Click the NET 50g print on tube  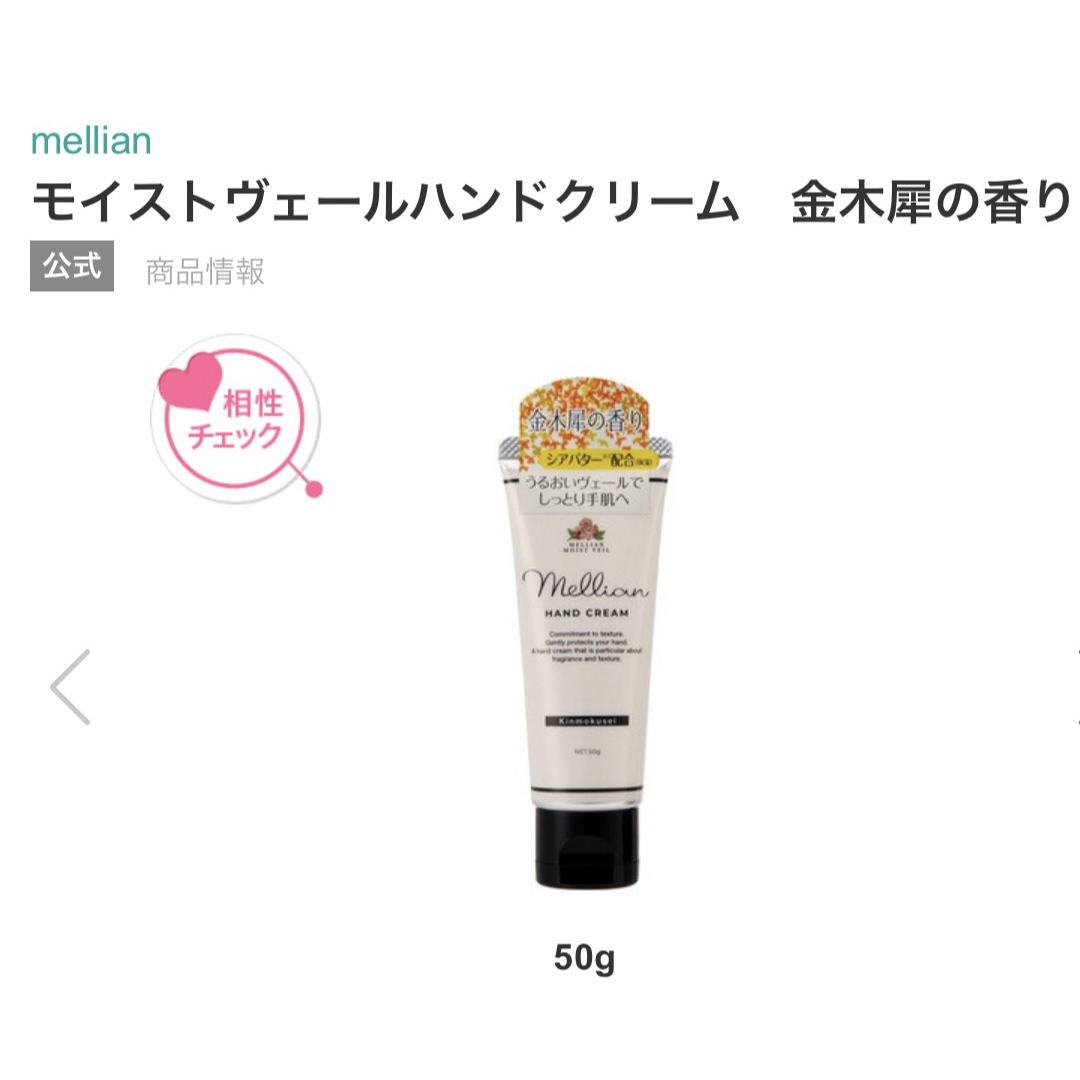(x=587, y=751)
